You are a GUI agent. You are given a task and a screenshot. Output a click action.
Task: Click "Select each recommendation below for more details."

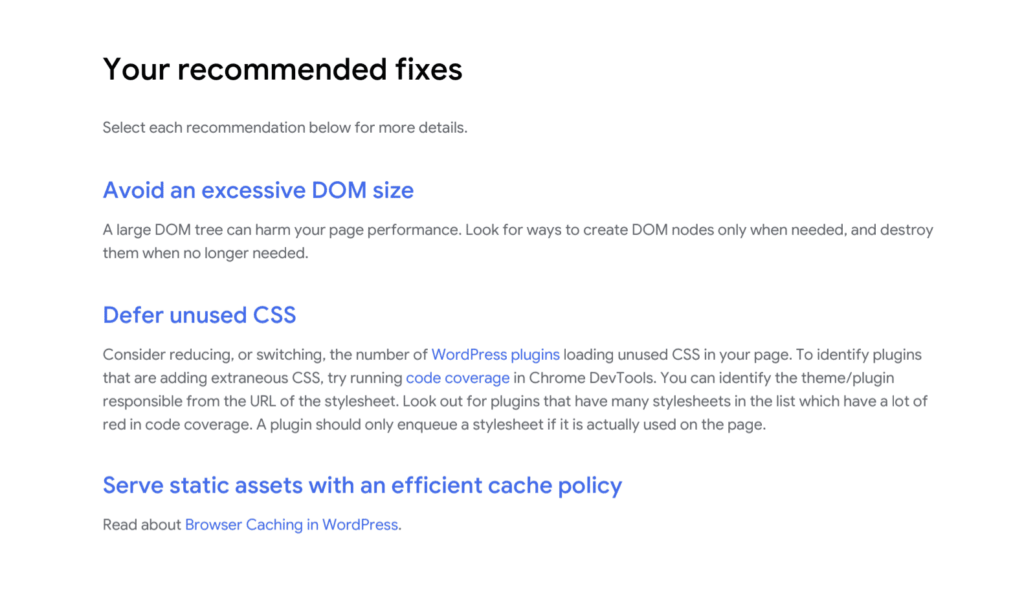coord(285,128)
